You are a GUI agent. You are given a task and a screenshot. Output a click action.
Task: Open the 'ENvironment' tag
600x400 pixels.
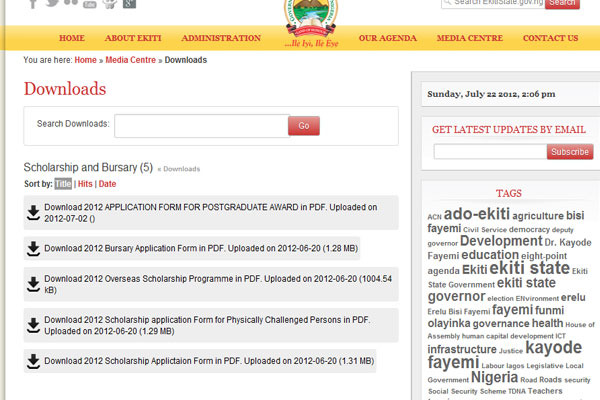pyautogui.click(x=537, y=299)
